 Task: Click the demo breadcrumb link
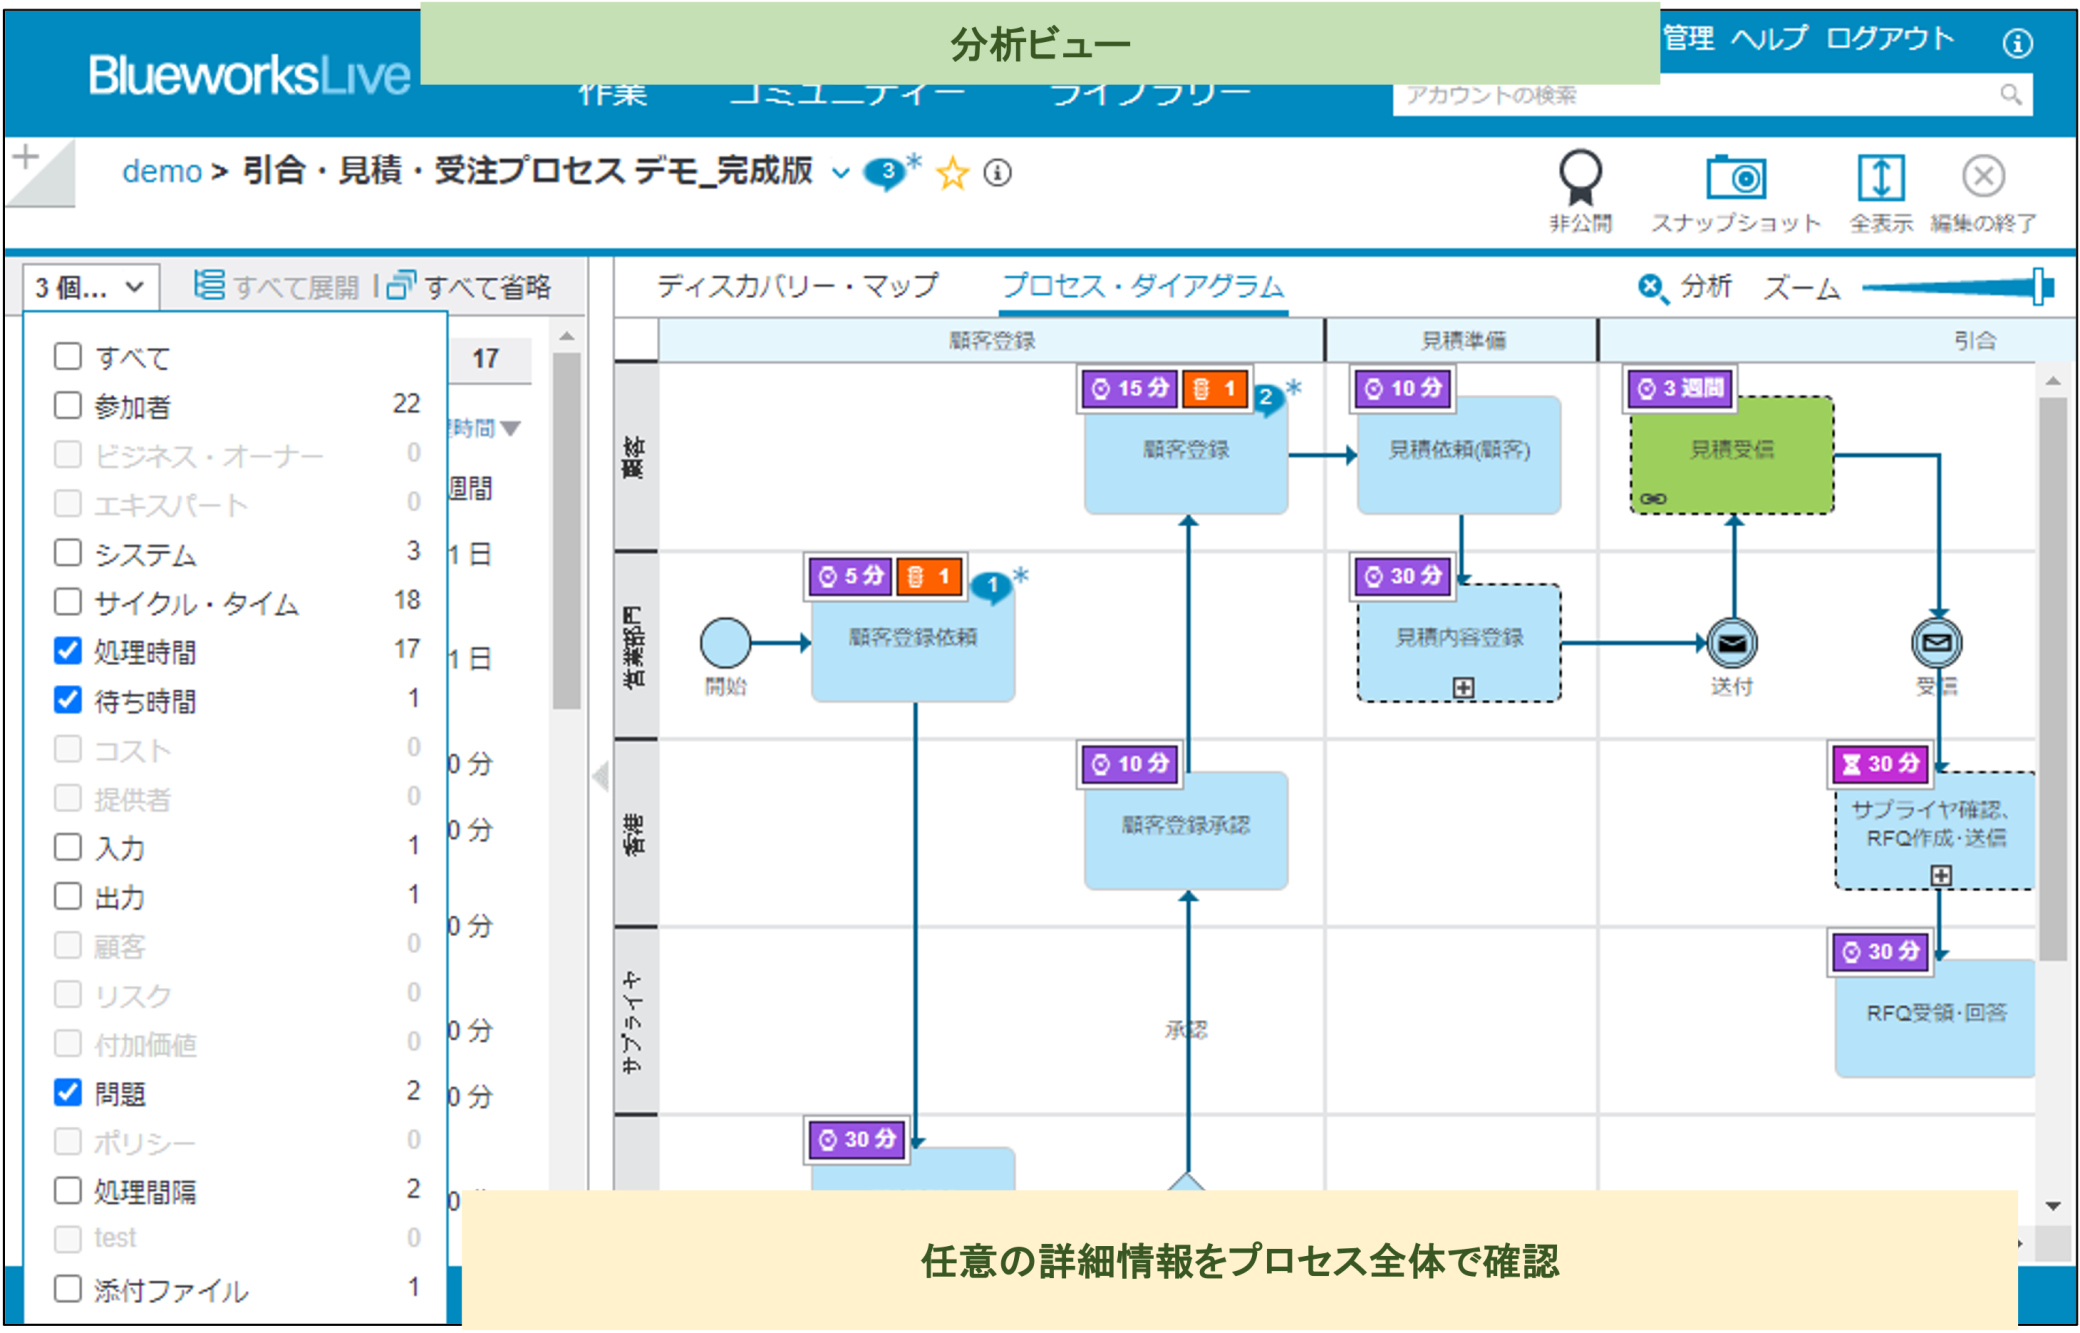coord(162,171)
